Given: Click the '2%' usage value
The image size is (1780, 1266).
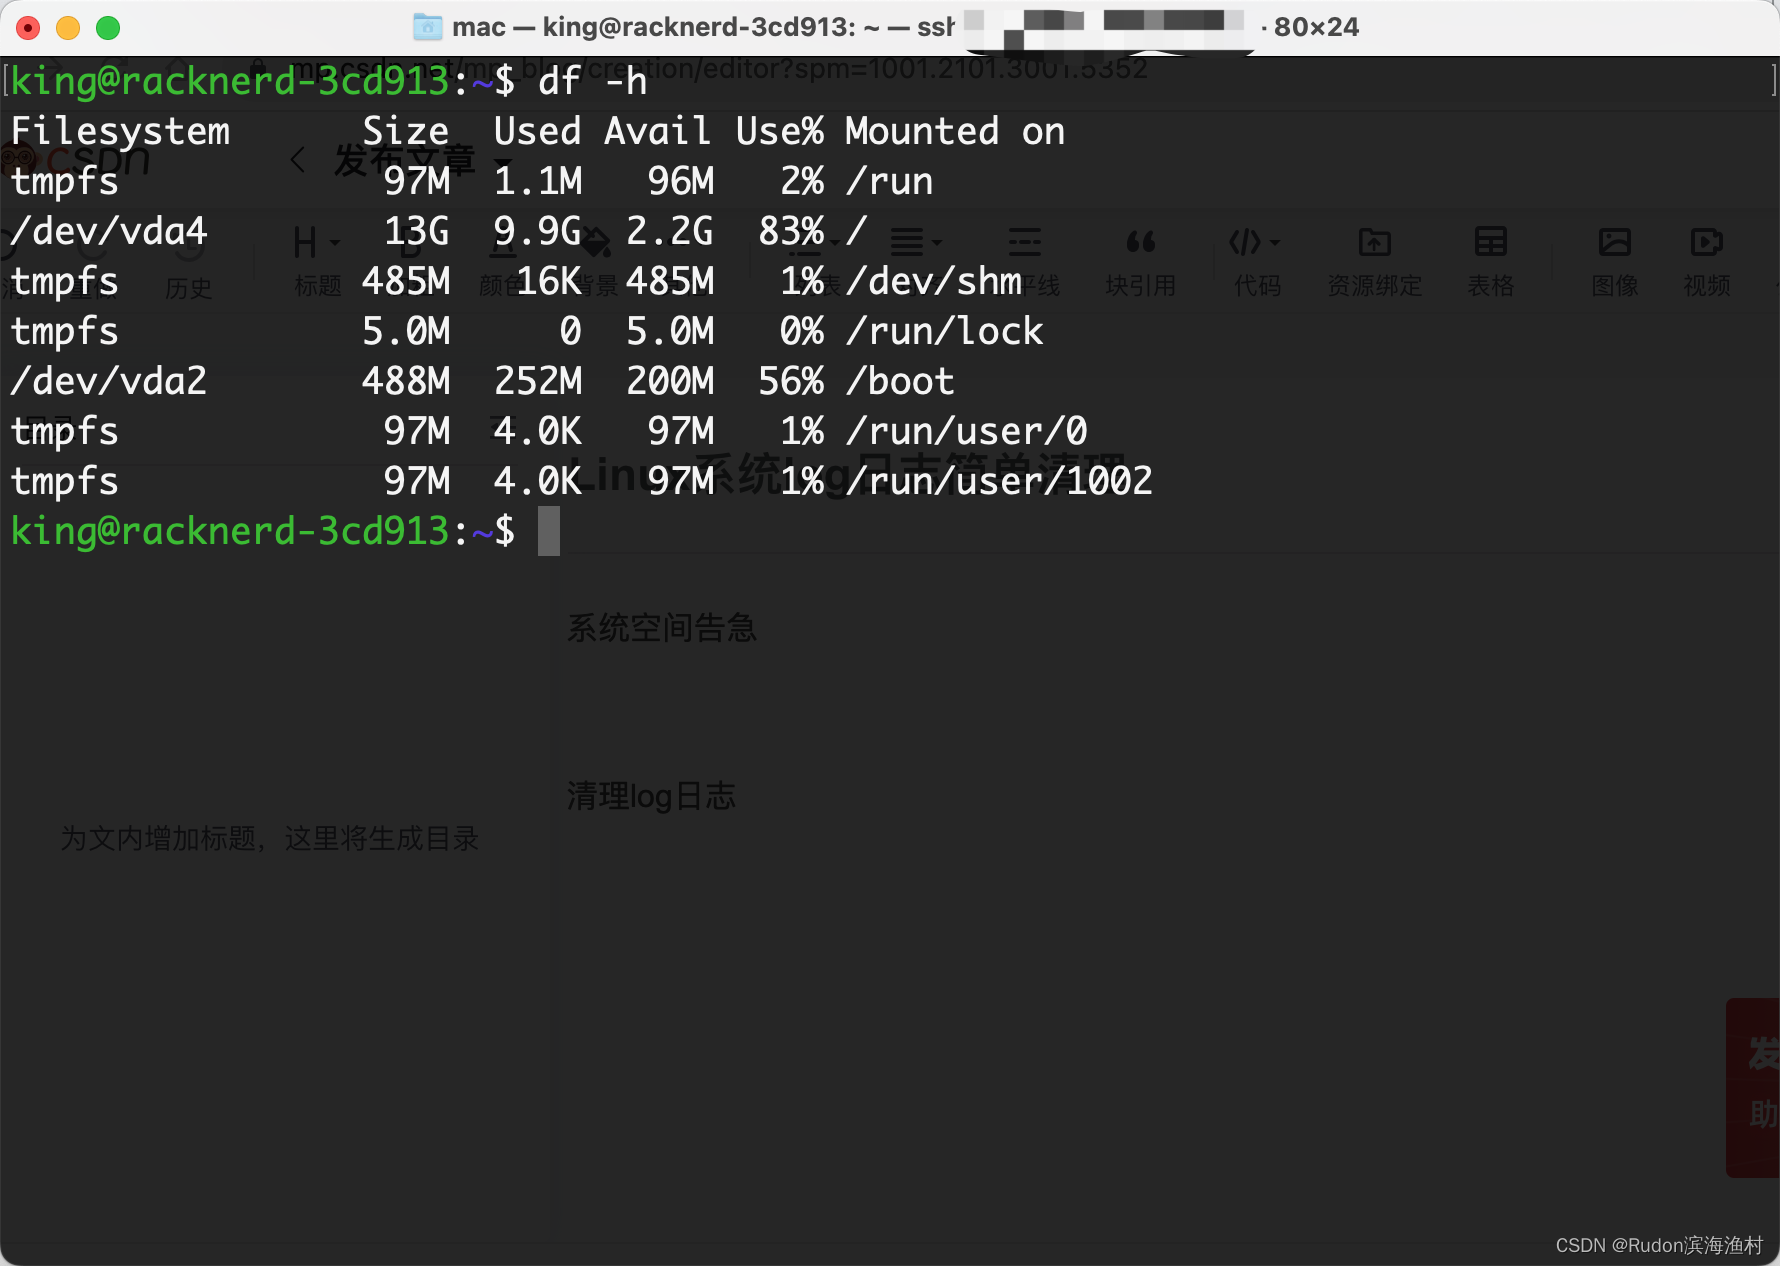Looking at the screenshot, I should (x=802, y=181).
